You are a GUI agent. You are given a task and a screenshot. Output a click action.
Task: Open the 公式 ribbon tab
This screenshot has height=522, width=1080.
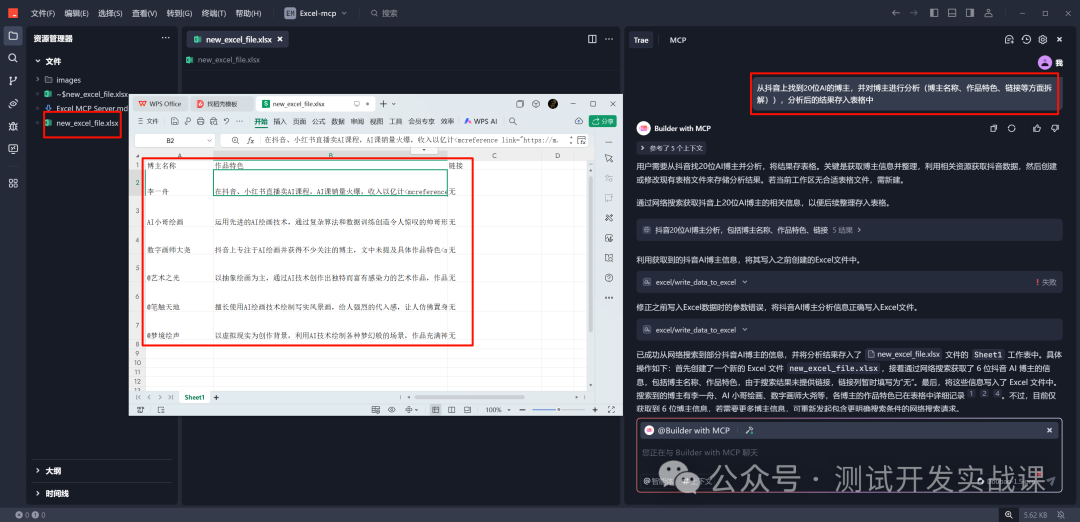coord(318,121)
